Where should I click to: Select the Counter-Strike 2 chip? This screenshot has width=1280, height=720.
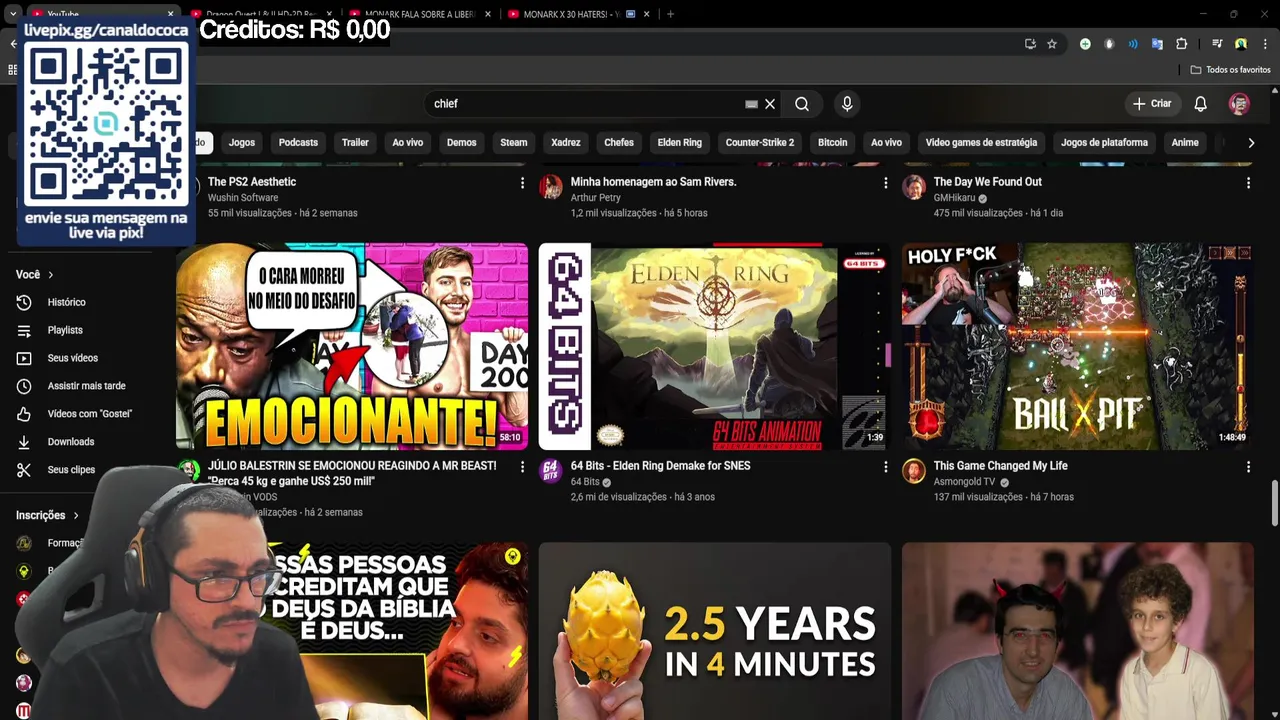click(x=760, y=143)
